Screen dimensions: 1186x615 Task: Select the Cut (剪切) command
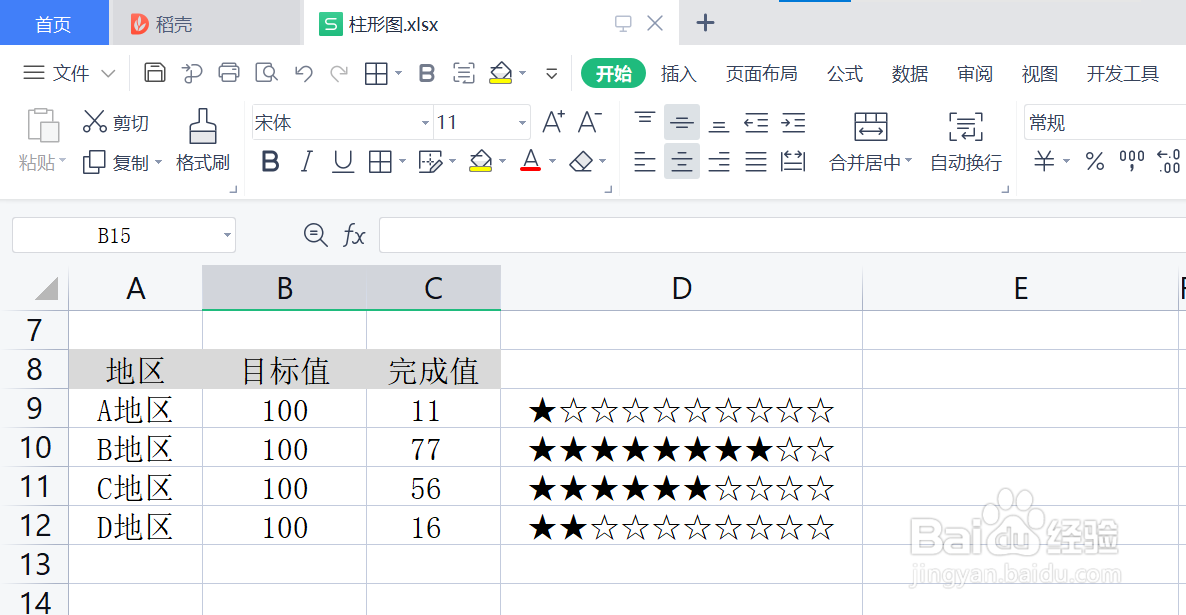(x=124, y=122)
